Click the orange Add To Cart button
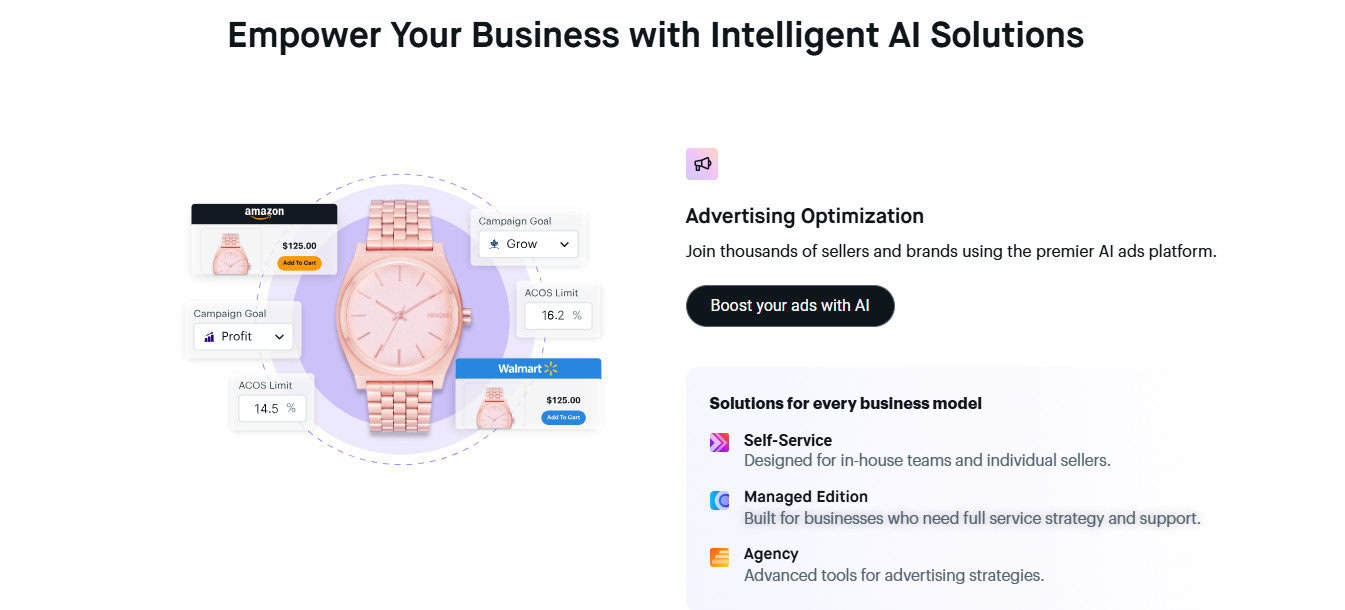1345x610 pixels. tap(299, 263)
